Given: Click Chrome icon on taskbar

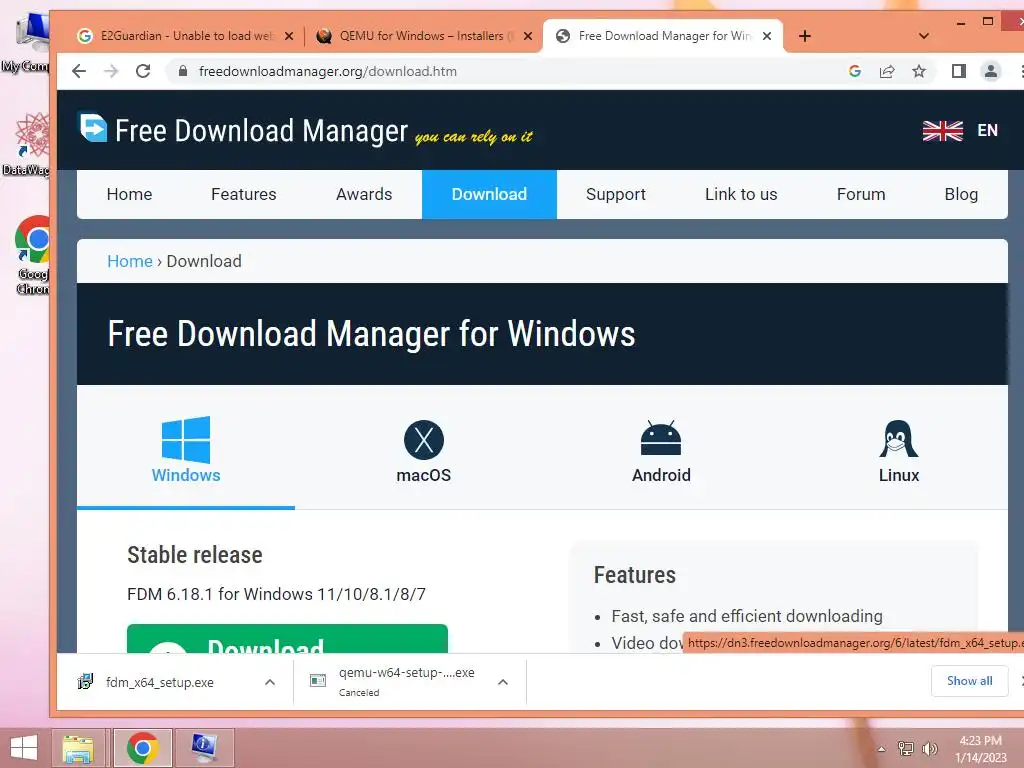Looking at the screenshot, I should click(142, 748).
